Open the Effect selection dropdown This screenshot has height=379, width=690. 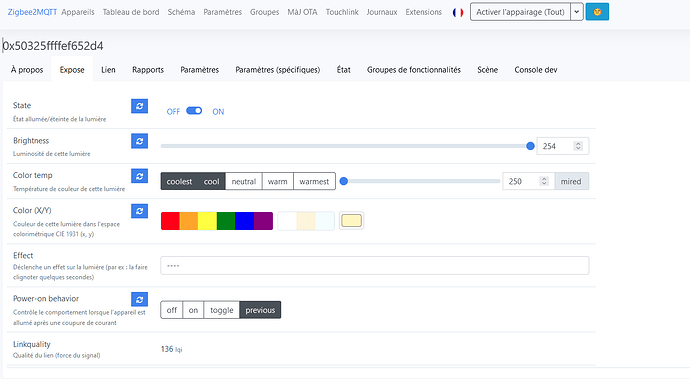(x=374, y=265)
